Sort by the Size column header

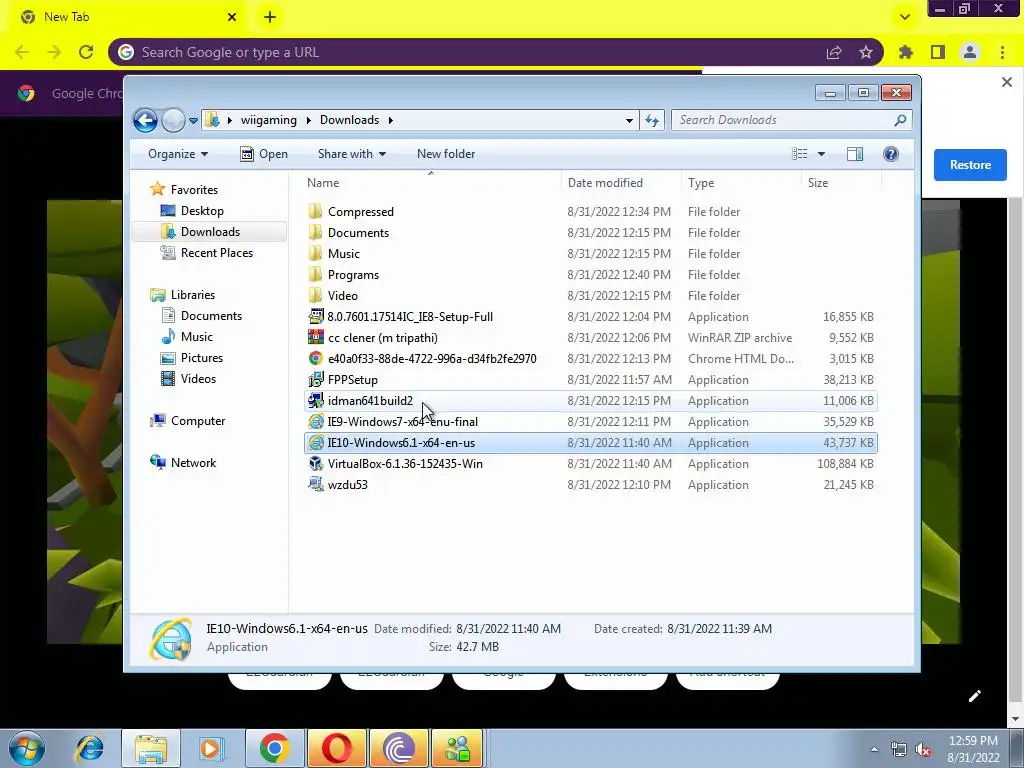(818, 183)
